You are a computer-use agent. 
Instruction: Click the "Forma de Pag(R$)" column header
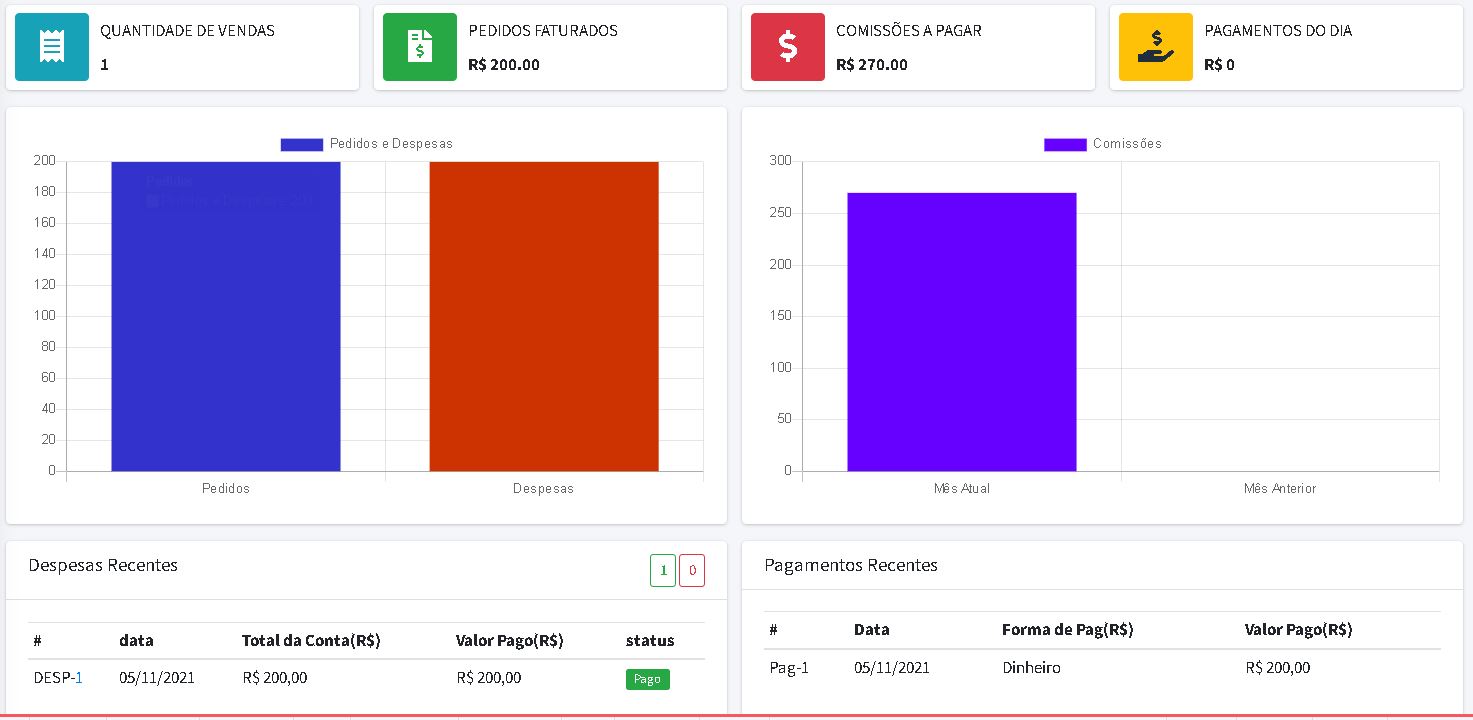click(1067, 630)
